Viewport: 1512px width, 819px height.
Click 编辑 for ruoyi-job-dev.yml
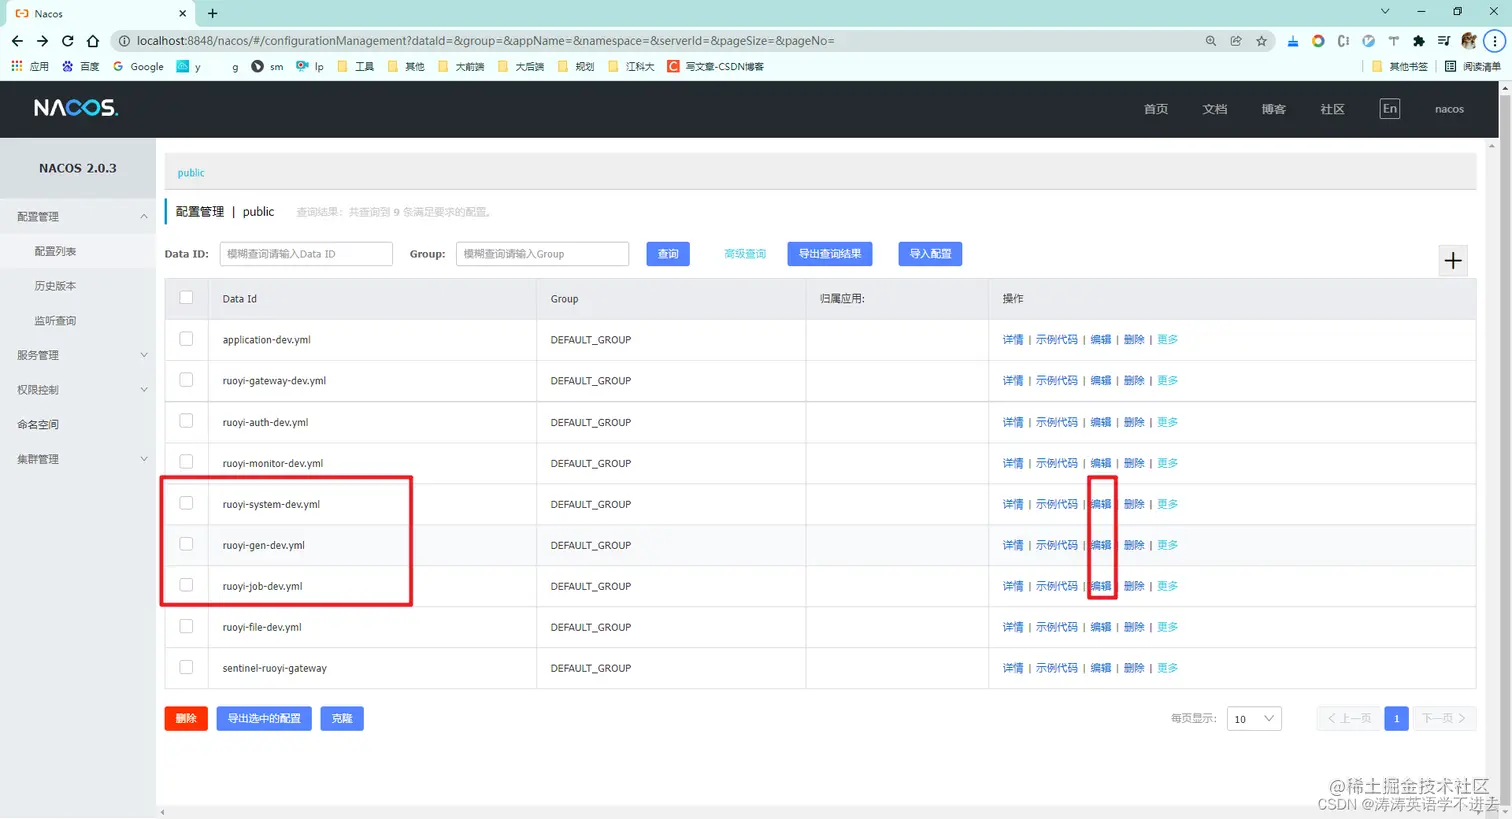1101,586
